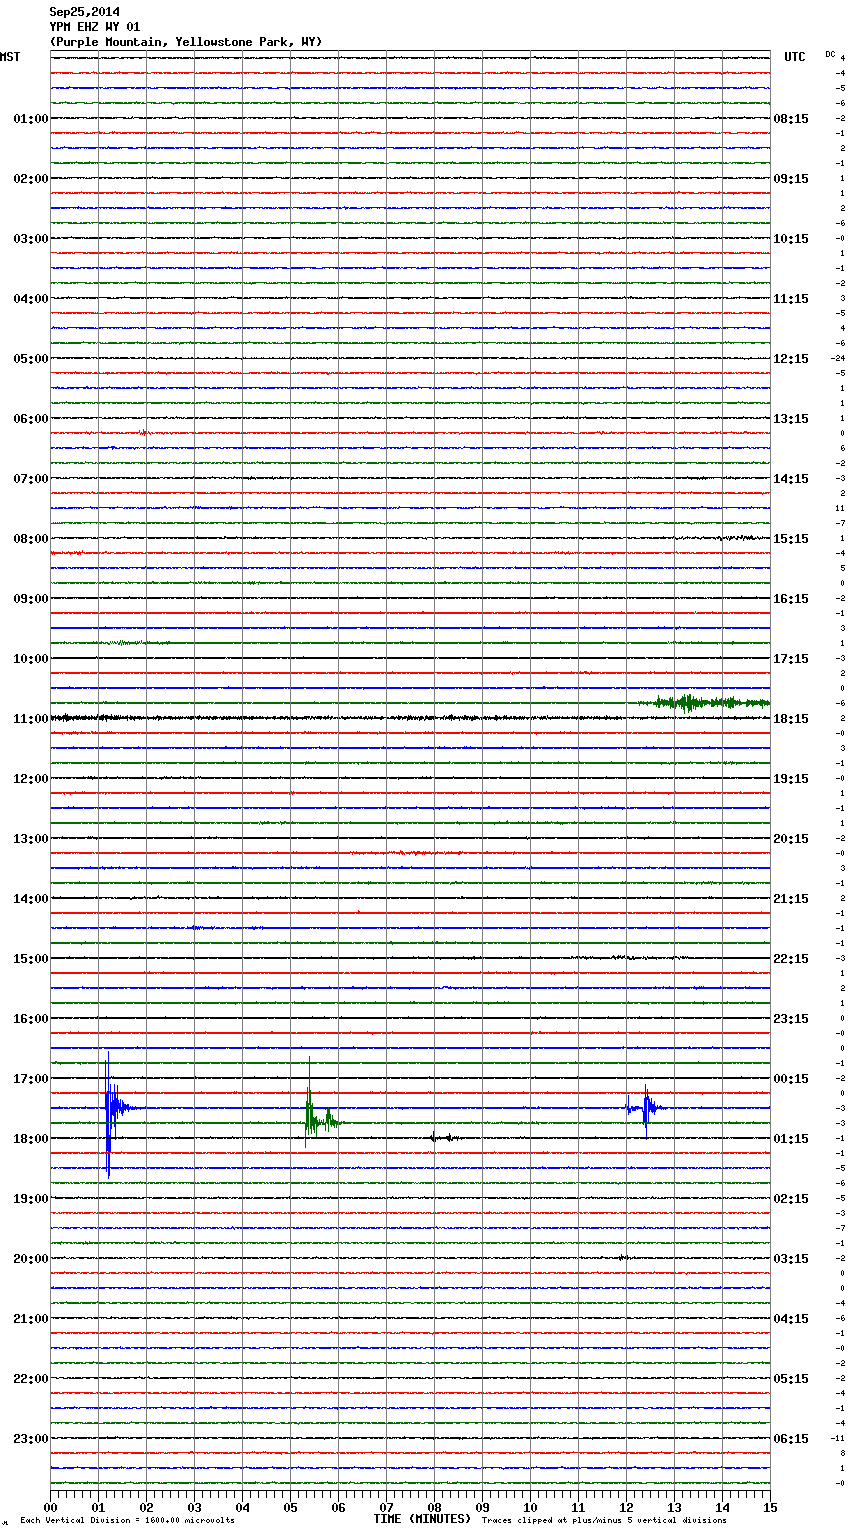This screenshot has height=1534, width=850.
Task: Click the 22:15 UTC time label
Action: [791, 959]
